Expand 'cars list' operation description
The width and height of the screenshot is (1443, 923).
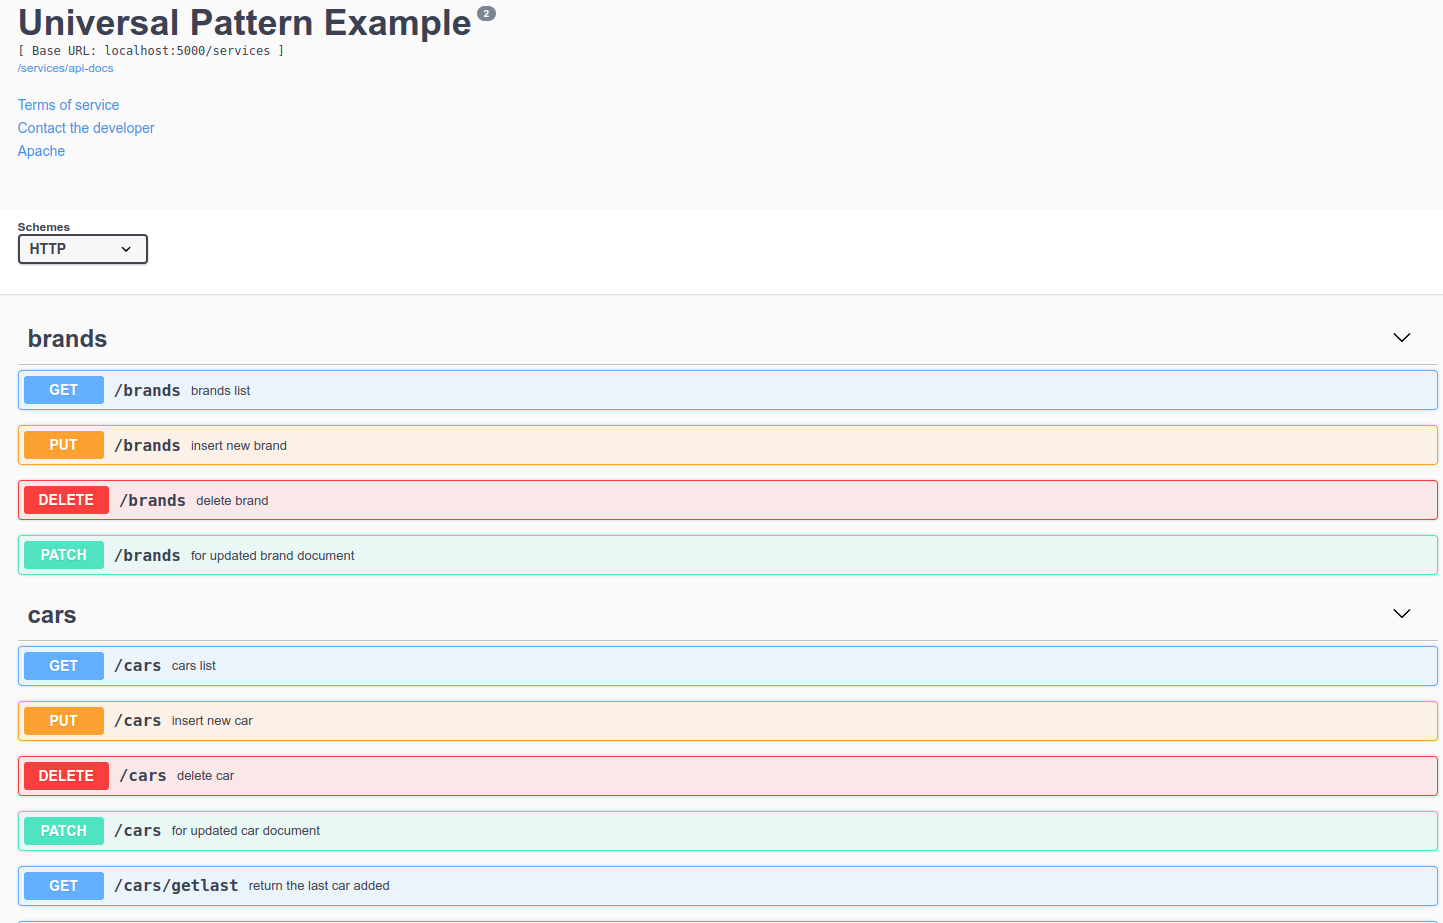coord(194,666)
